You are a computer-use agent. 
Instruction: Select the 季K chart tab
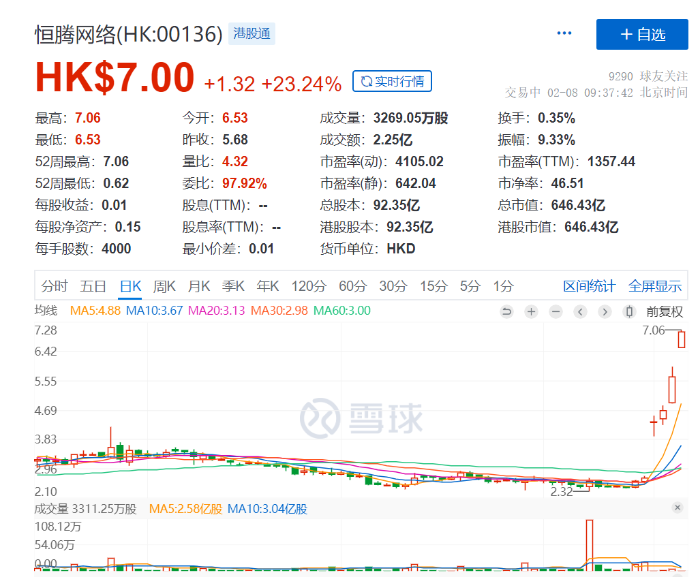pos(233,286)
